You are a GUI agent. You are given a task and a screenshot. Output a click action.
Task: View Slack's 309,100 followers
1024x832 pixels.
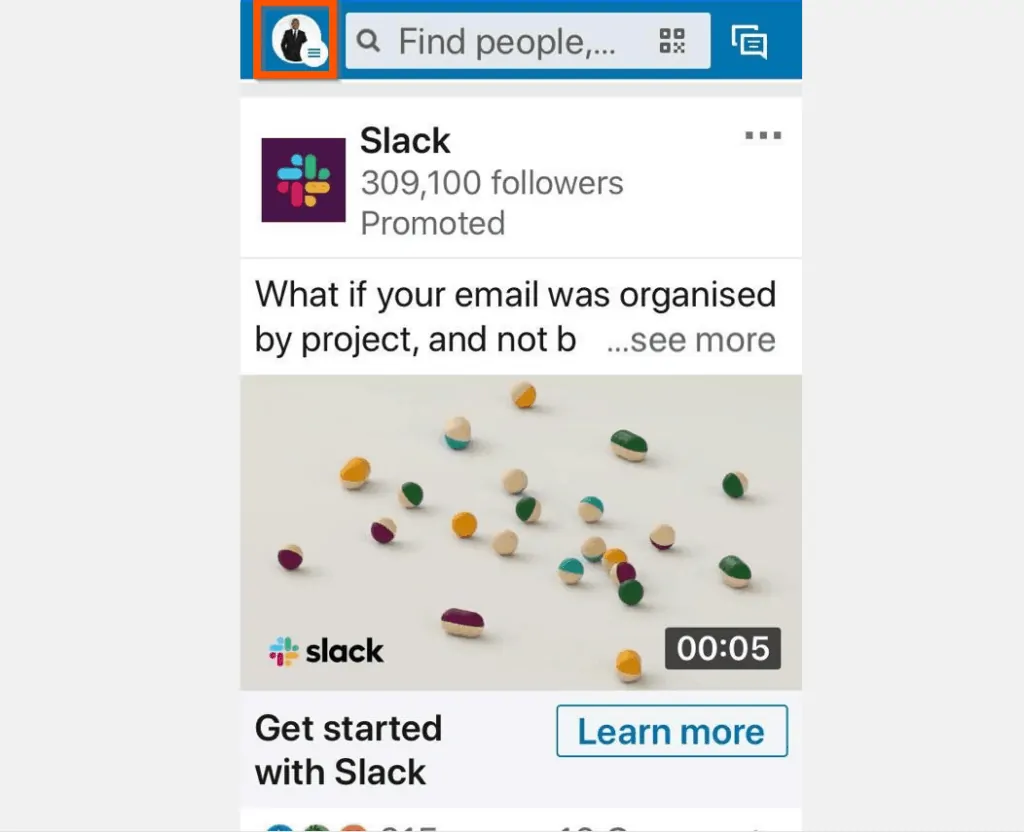point(492,183)
